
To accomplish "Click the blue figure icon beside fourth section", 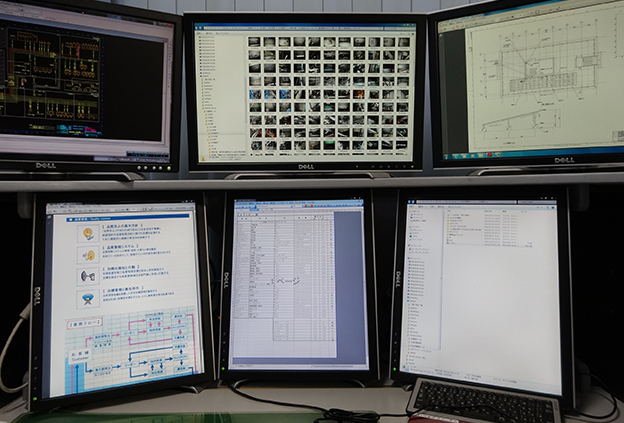I will tap(88, 298).
